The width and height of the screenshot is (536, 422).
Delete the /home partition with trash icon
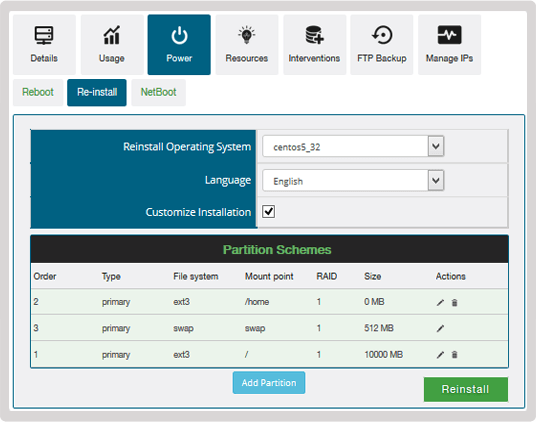tap(454, 302)
